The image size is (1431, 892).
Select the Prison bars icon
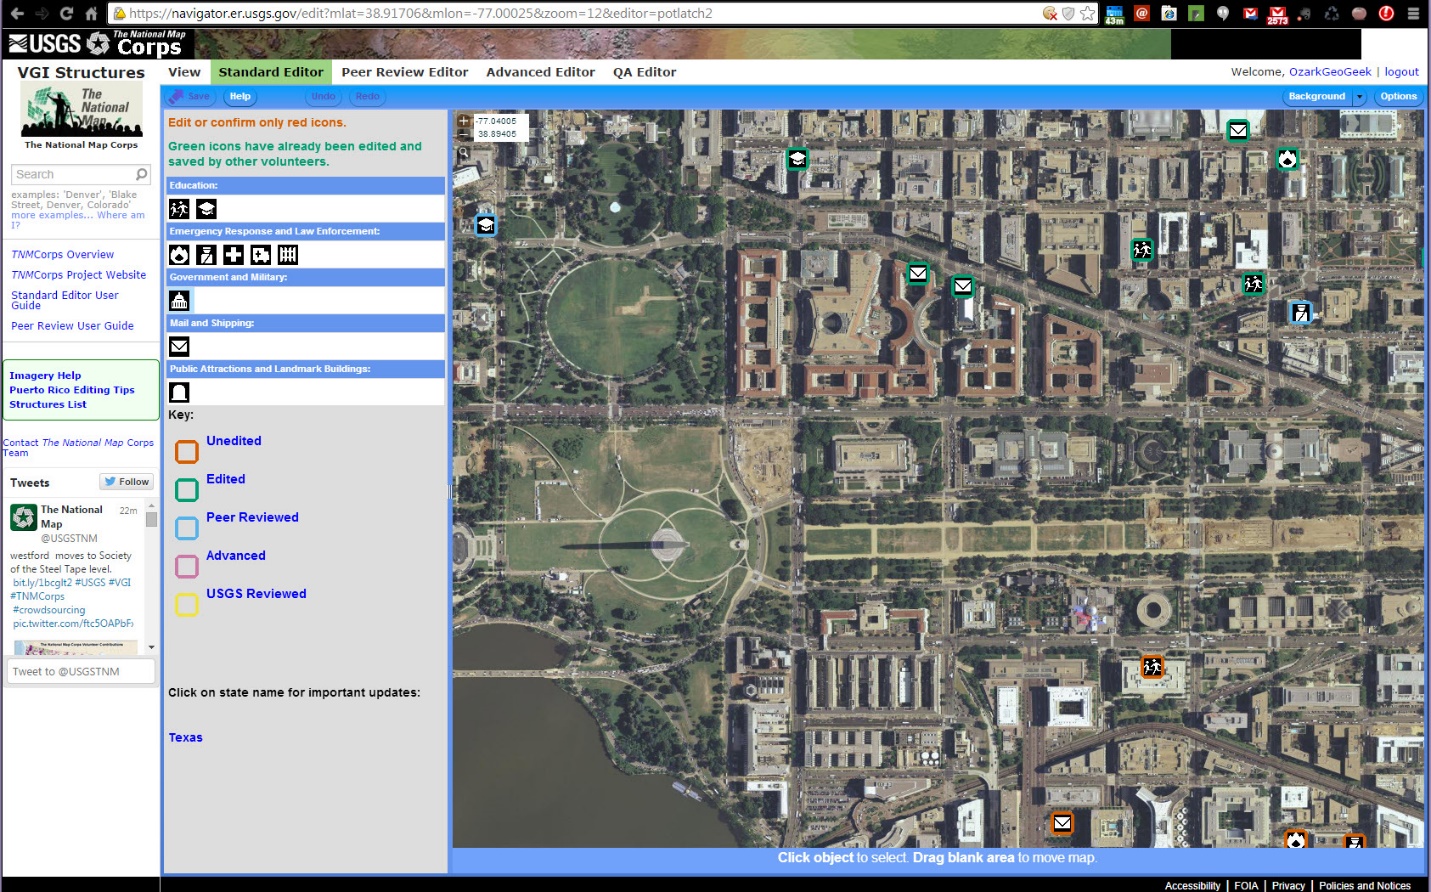[288, 255]
